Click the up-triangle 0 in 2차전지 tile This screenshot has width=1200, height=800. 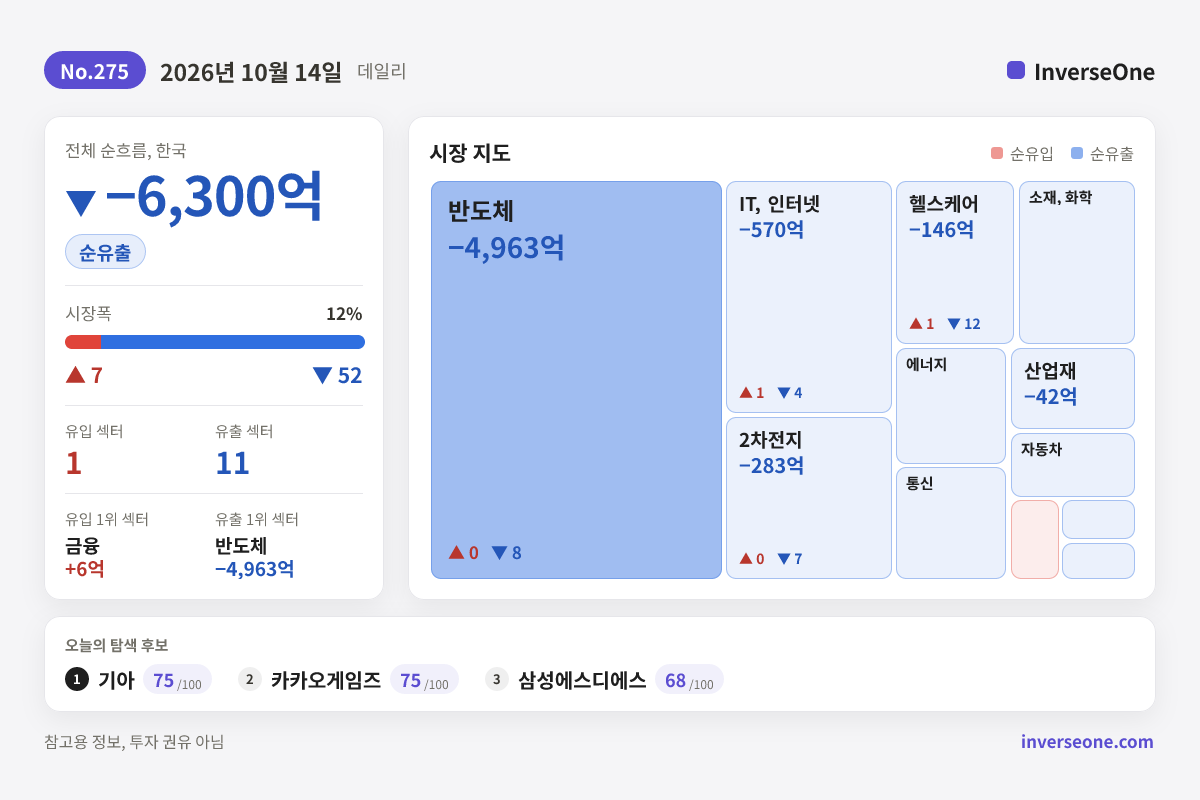[x=752, y=559]
